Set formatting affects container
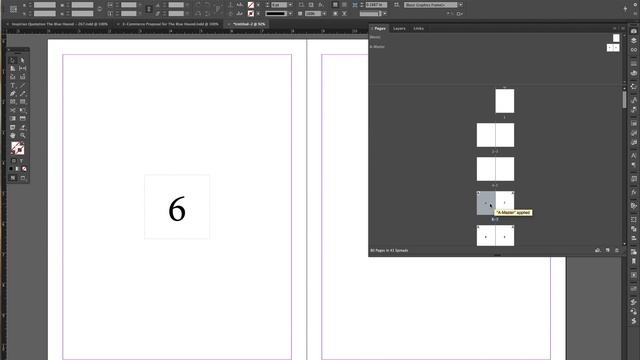Screen dimensions: 640x360 click(13, 161)
